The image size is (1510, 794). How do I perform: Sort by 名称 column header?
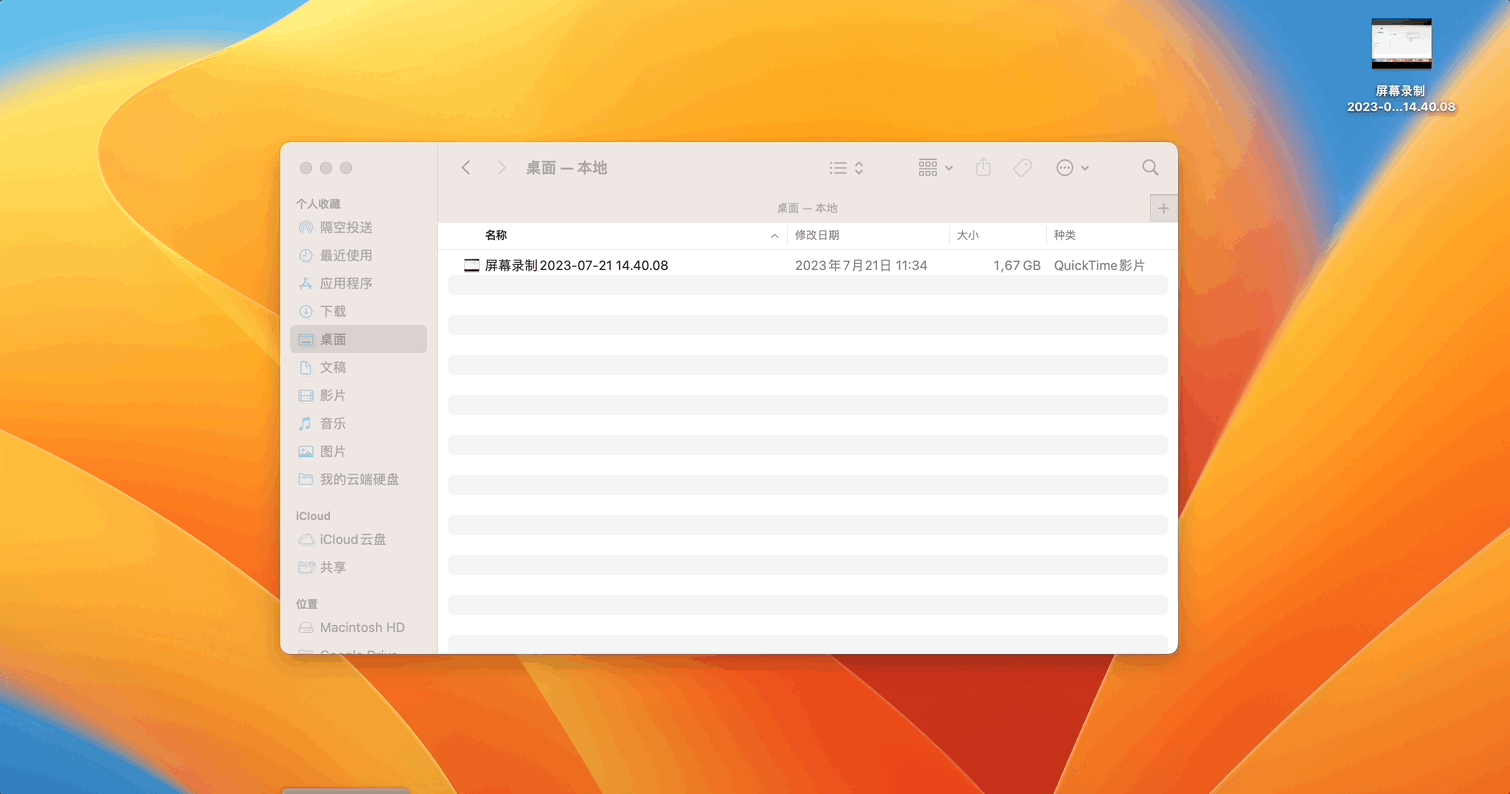point(496,235)
